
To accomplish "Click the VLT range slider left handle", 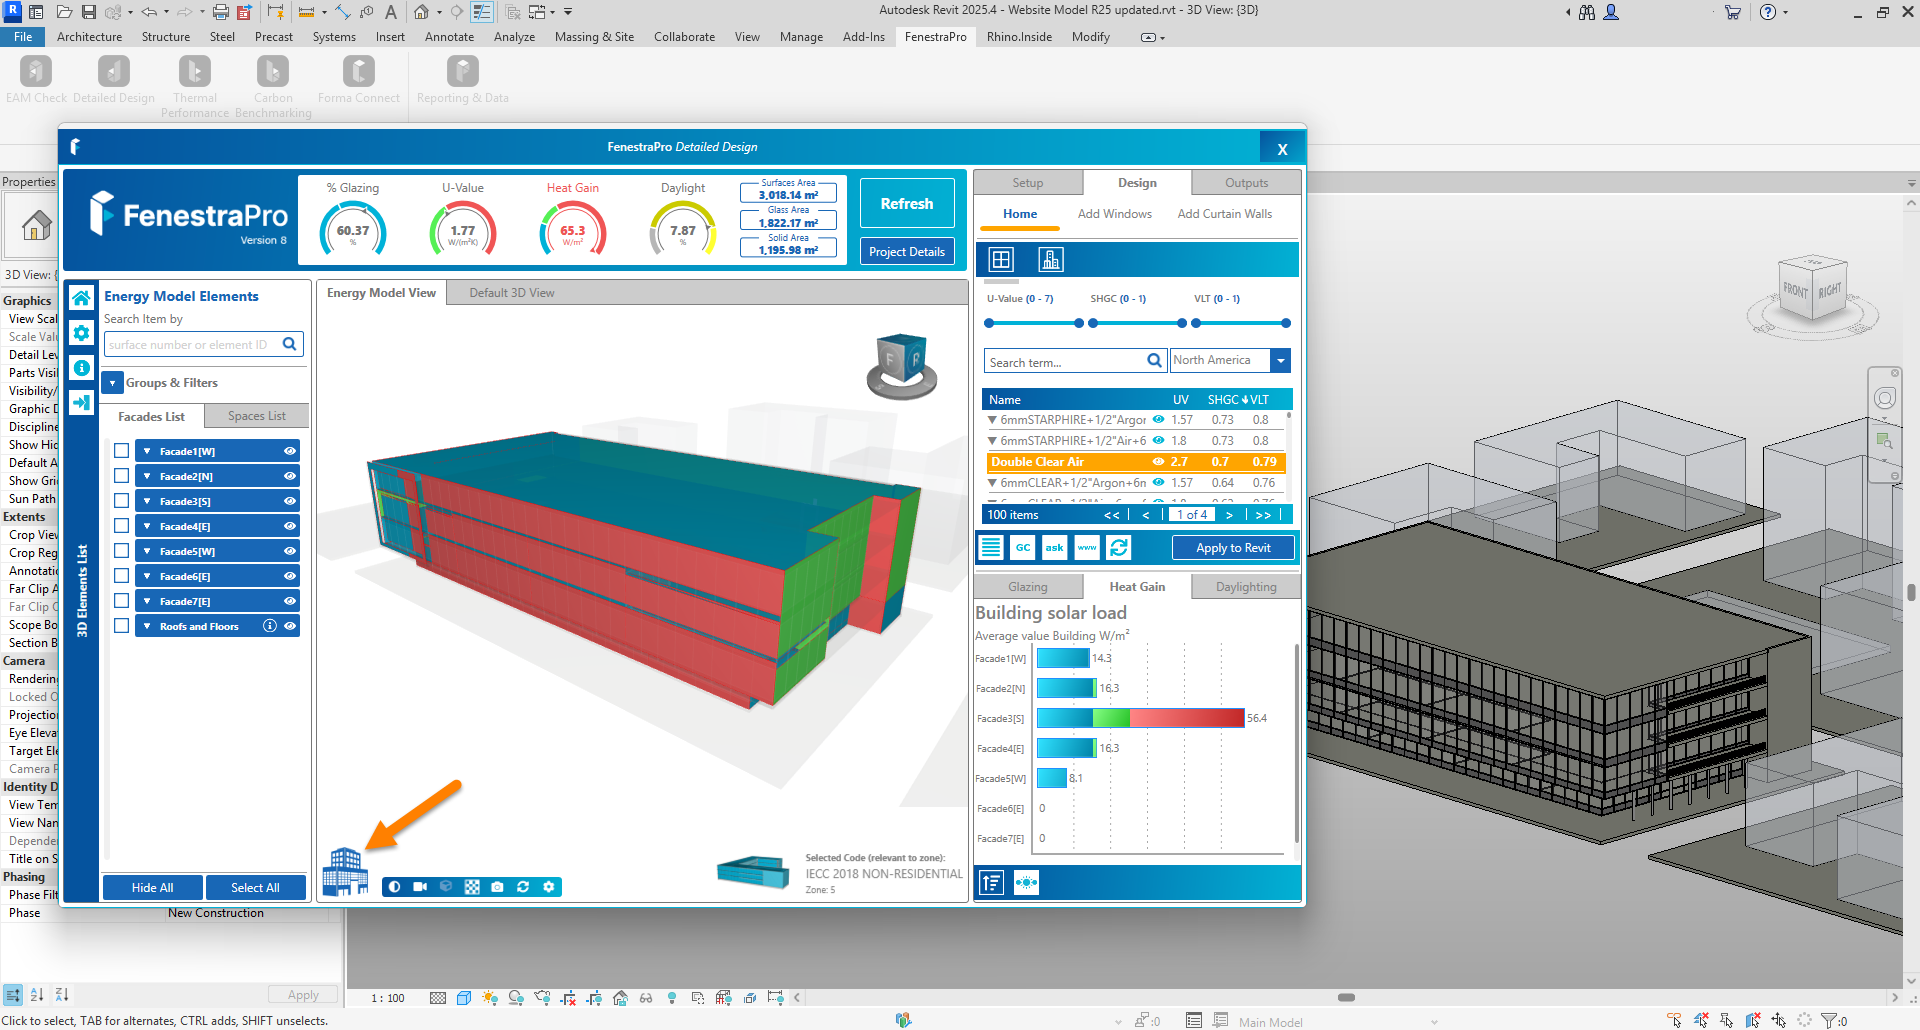I will click(1196, 323).
